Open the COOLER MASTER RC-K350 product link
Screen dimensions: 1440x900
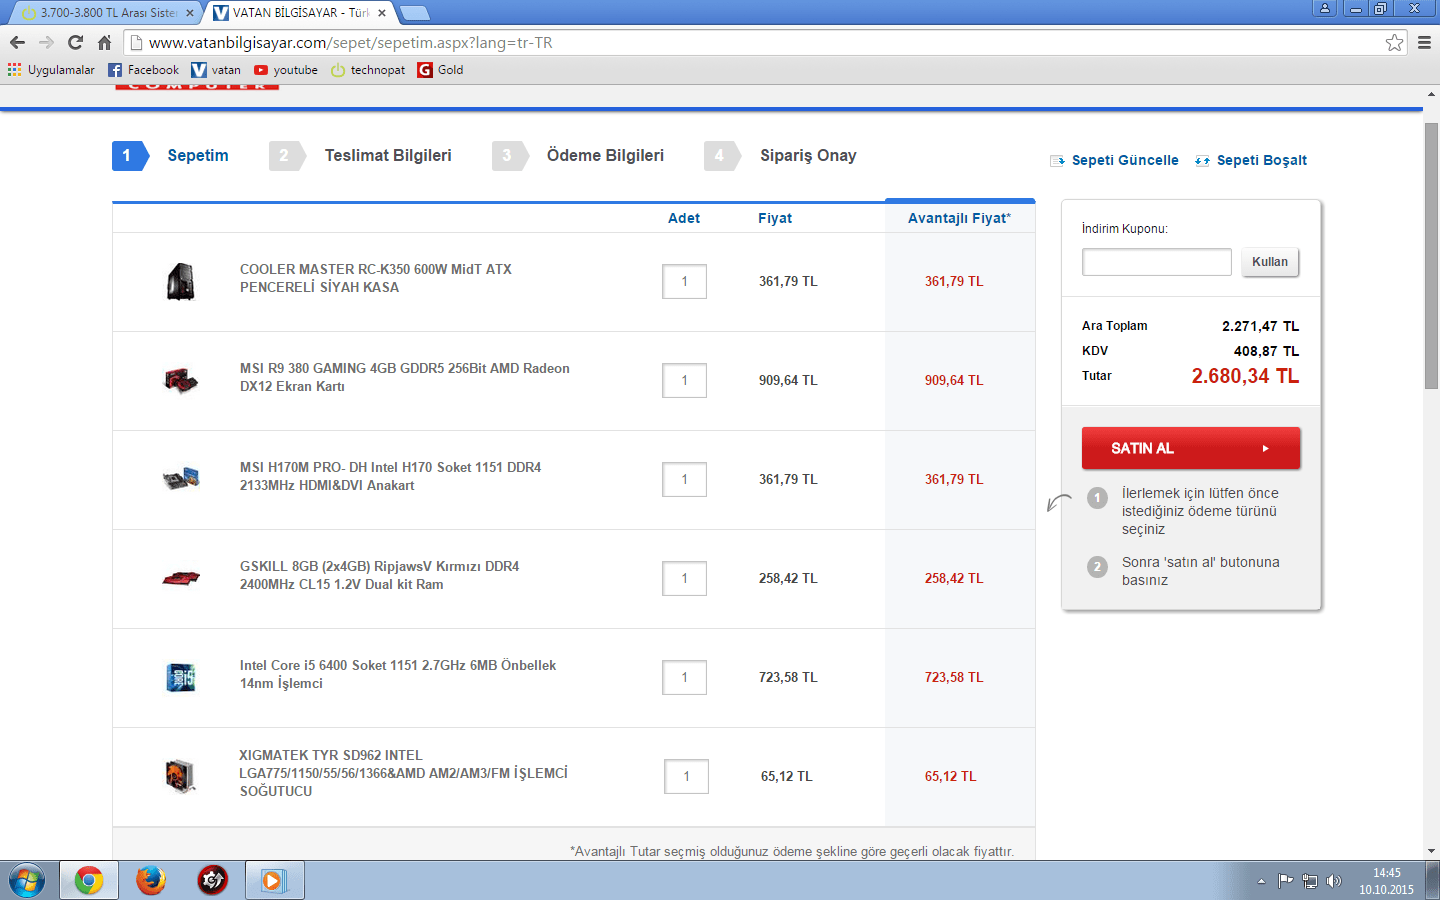point(376,278)
